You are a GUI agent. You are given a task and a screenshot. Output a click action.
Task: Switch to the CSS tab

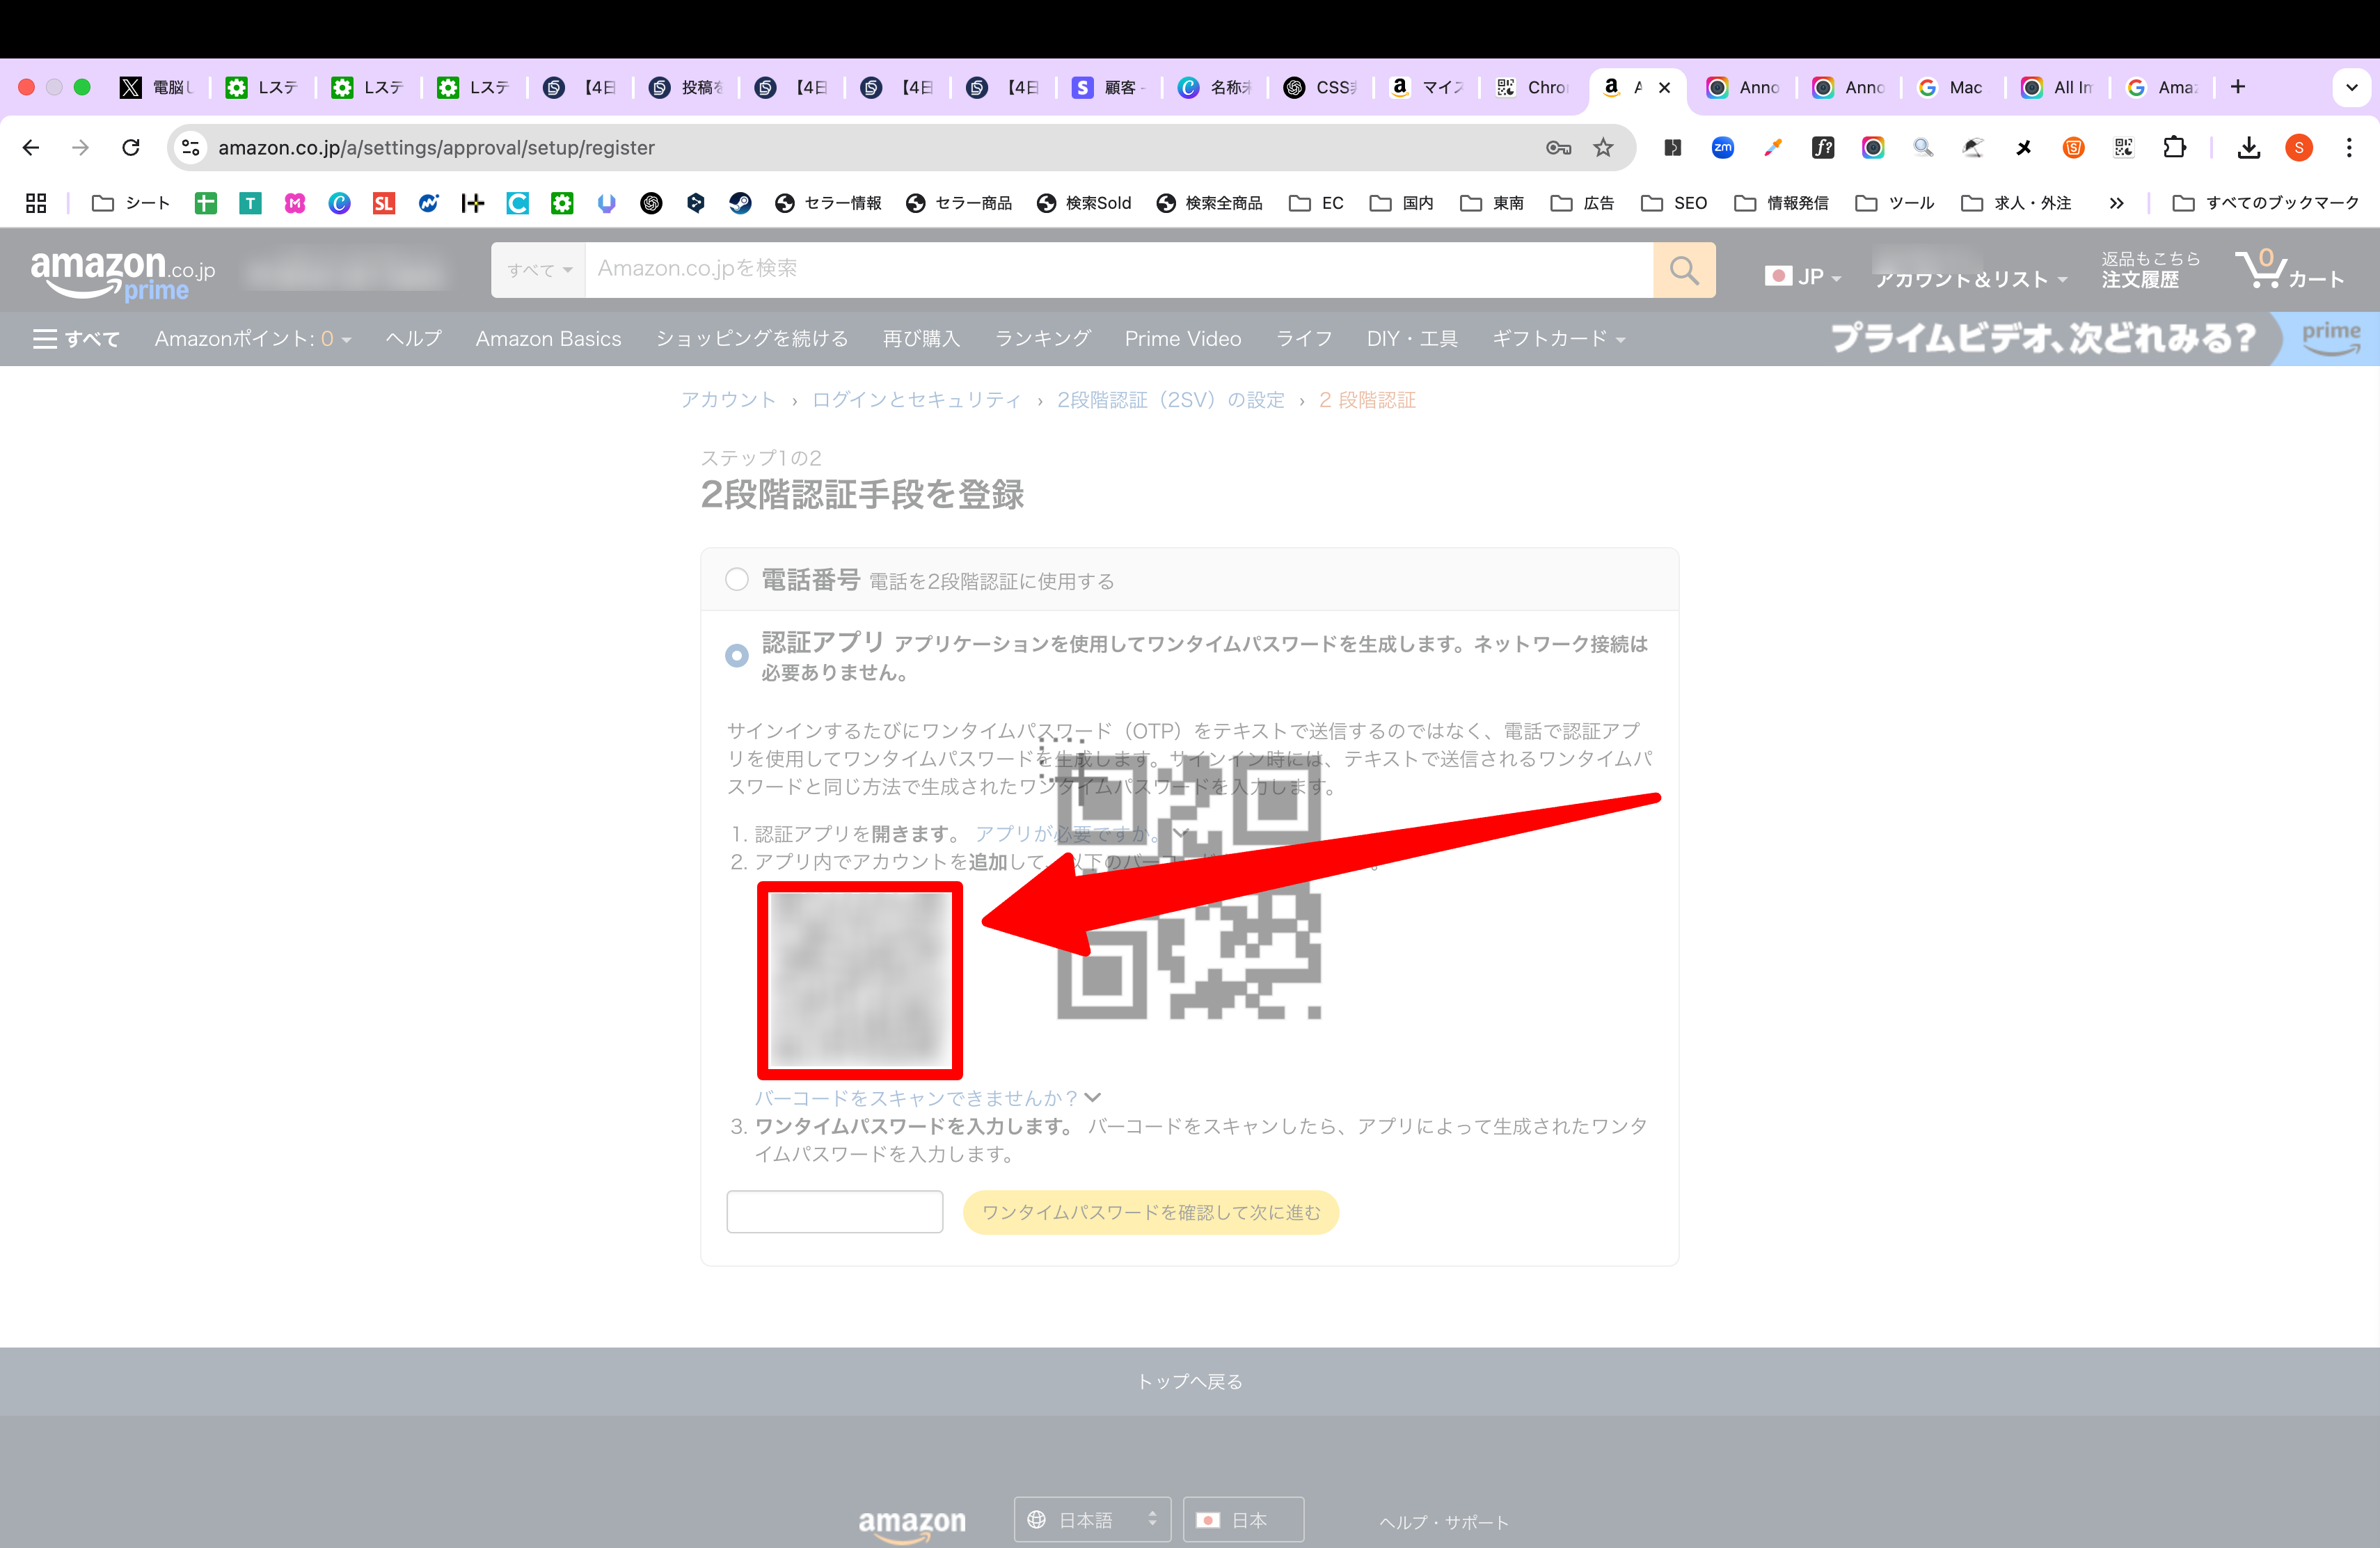point(1321,87)
